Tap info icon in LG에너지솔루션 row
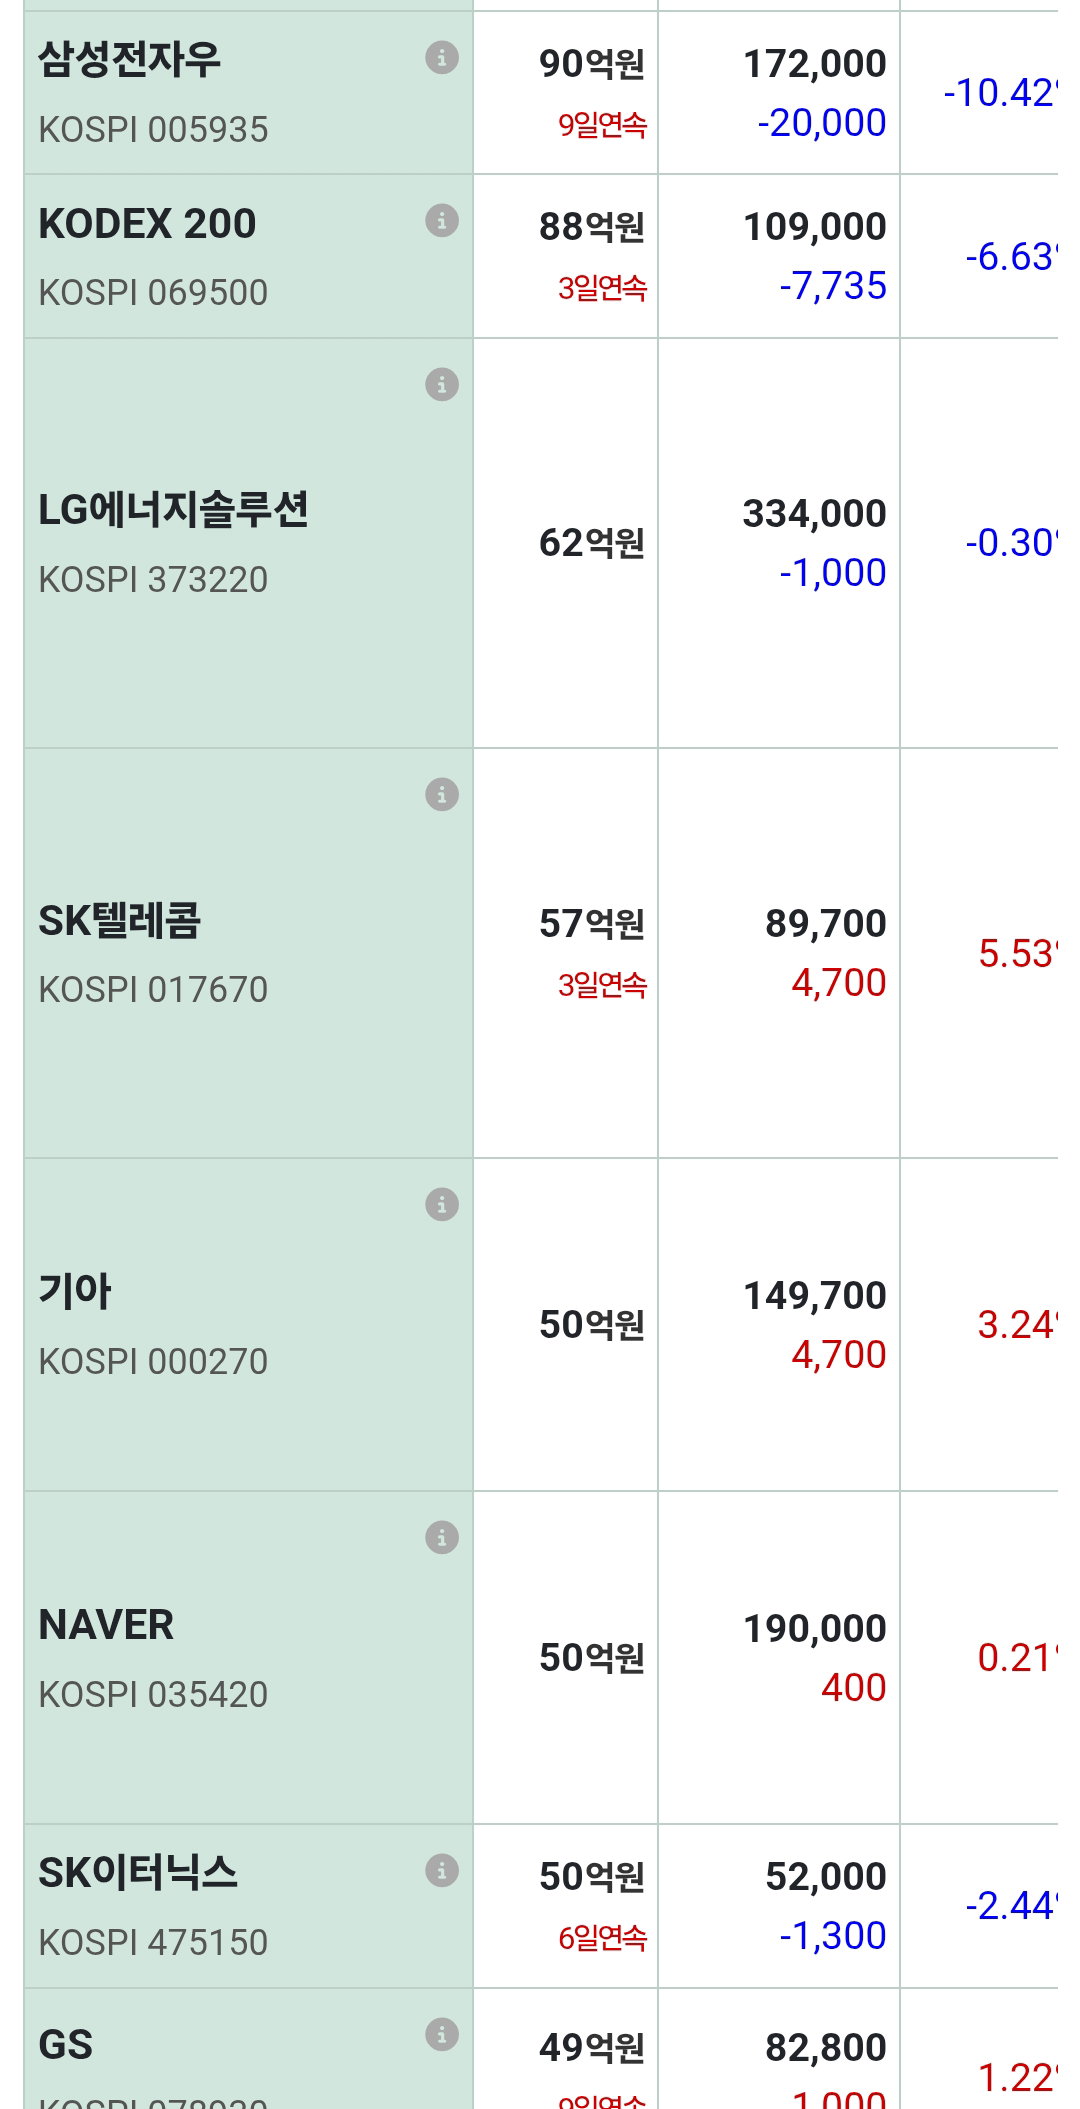The height and width of the screenshot is (2109, 1080). point(442,384)
